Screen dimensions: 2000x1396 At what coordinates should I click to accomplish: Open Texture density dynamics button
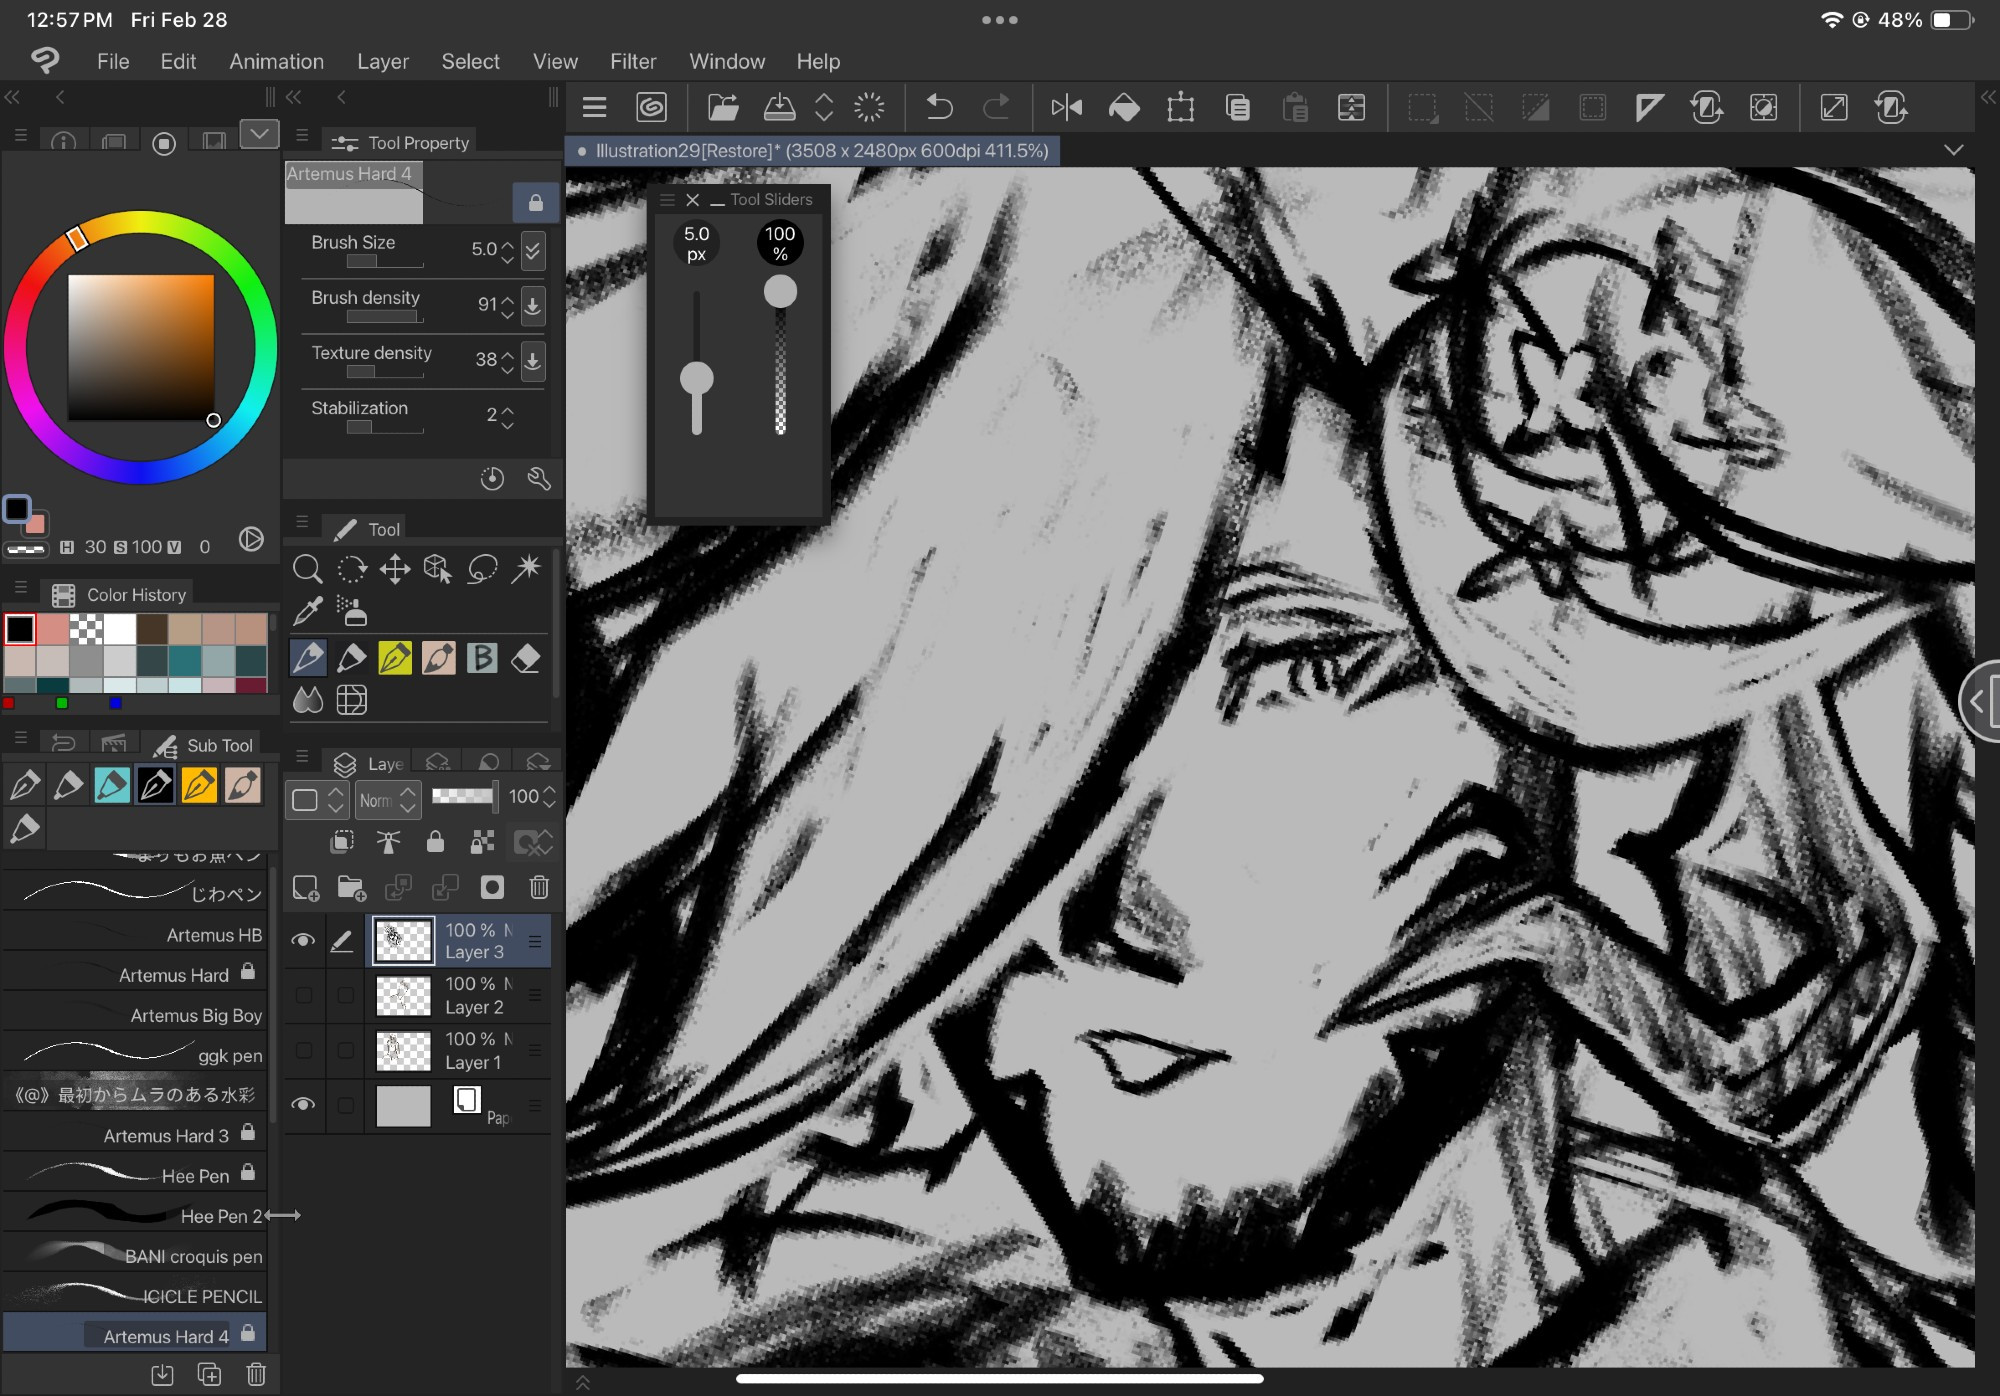[533, 360]
